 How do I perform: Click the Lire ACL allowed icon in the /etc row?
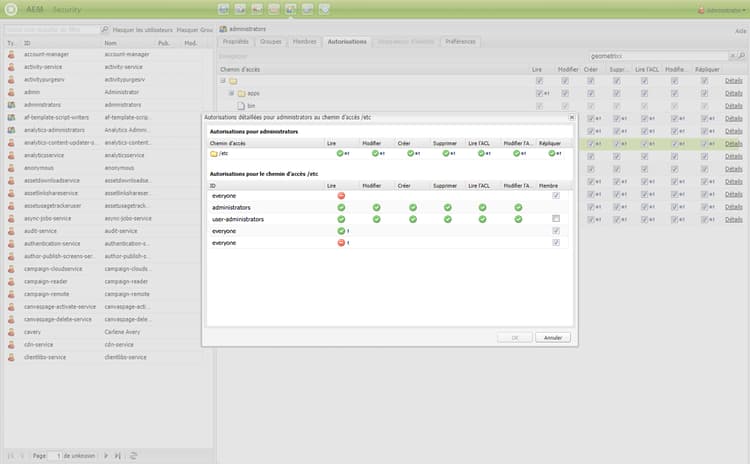point(481,154)
